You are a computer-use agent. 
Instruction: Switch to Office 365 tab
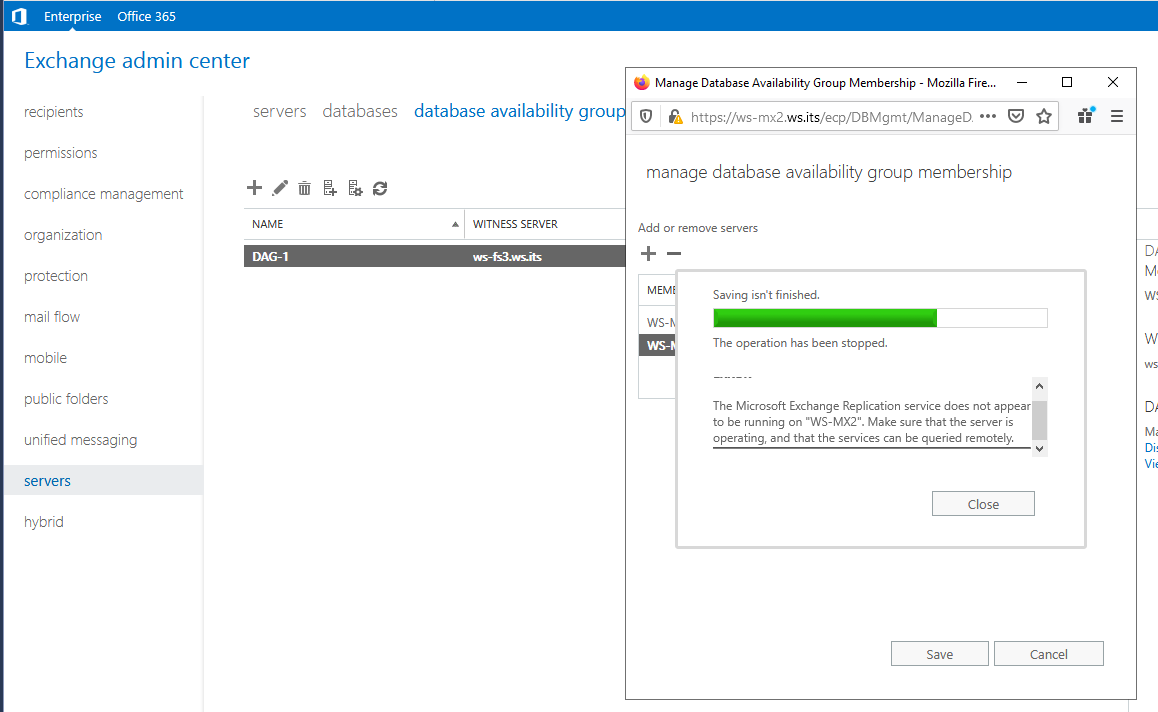(x=146, y=16)
